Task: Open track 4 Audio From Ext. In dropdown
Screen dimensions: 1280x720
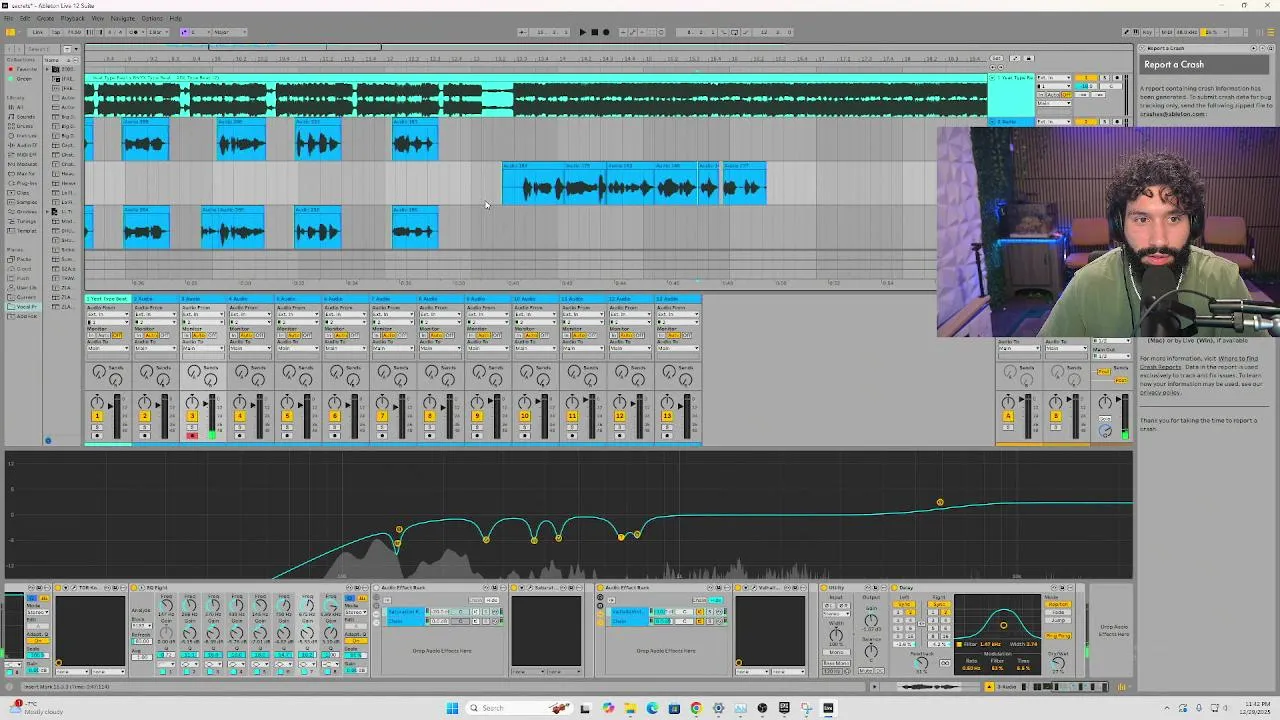Action: pos(250,314)
